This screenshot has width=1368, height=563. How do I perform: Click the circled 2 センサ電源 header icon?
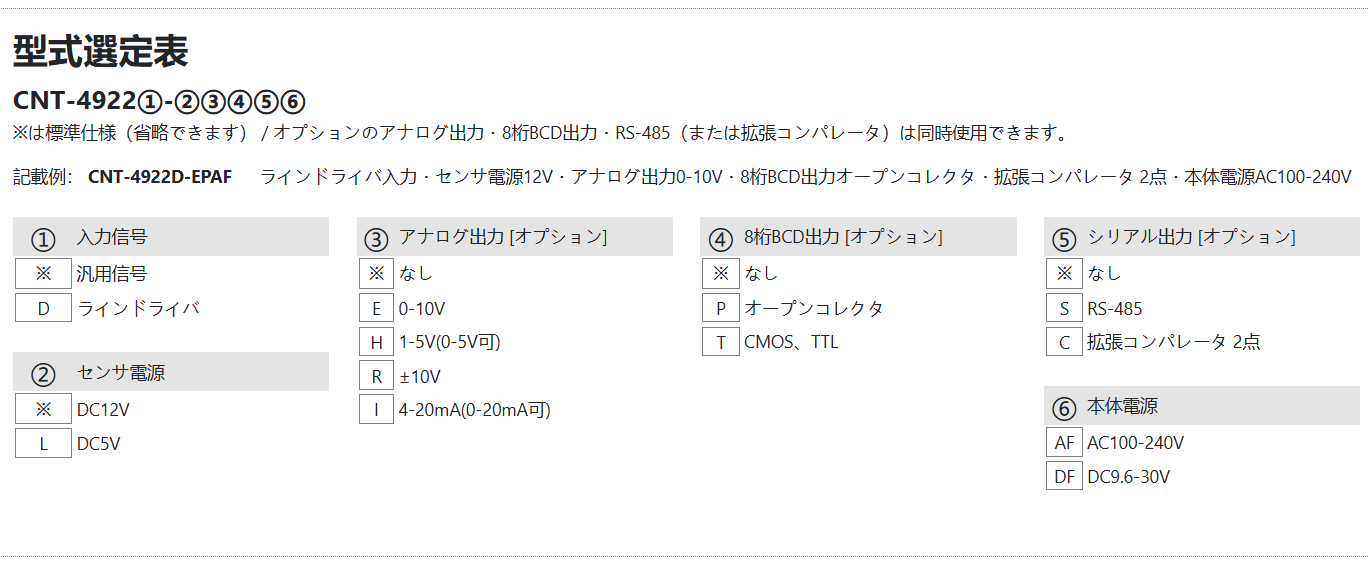pos(43,375)
